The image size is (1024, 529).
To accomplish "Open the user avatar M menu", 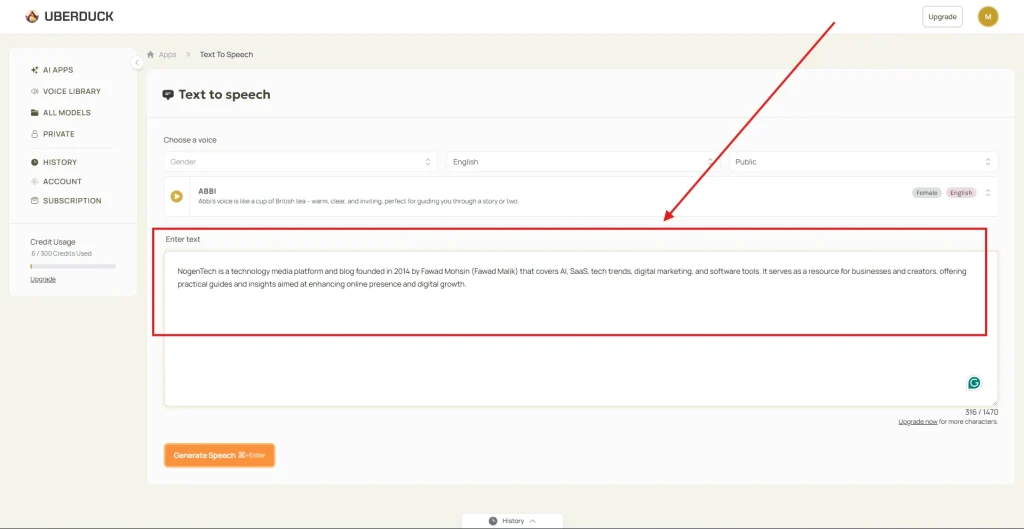I will [987, 16].
